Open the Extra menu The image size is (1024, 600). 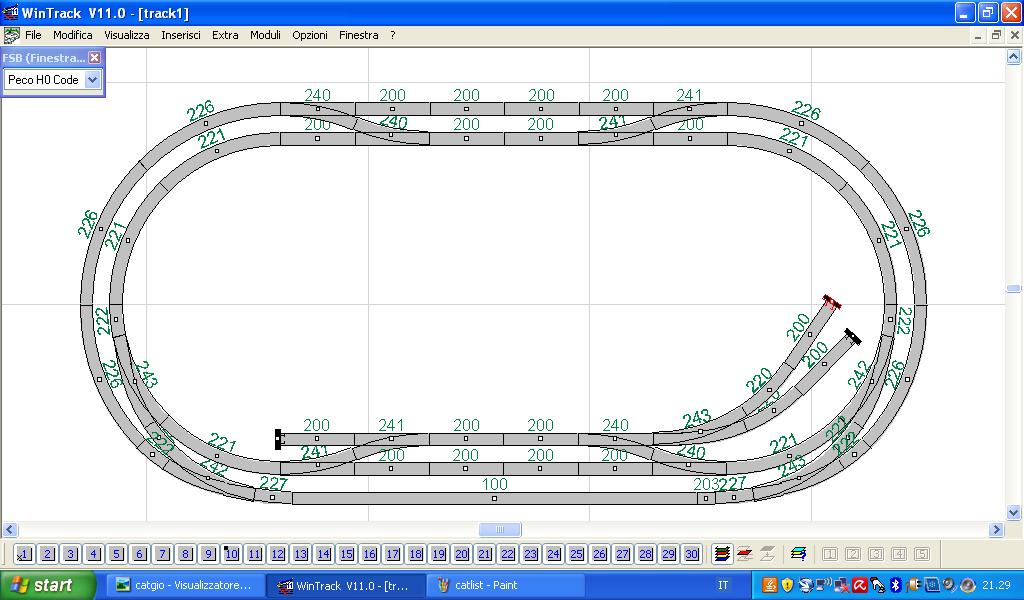pyautogui.click(x=225, y=35)
